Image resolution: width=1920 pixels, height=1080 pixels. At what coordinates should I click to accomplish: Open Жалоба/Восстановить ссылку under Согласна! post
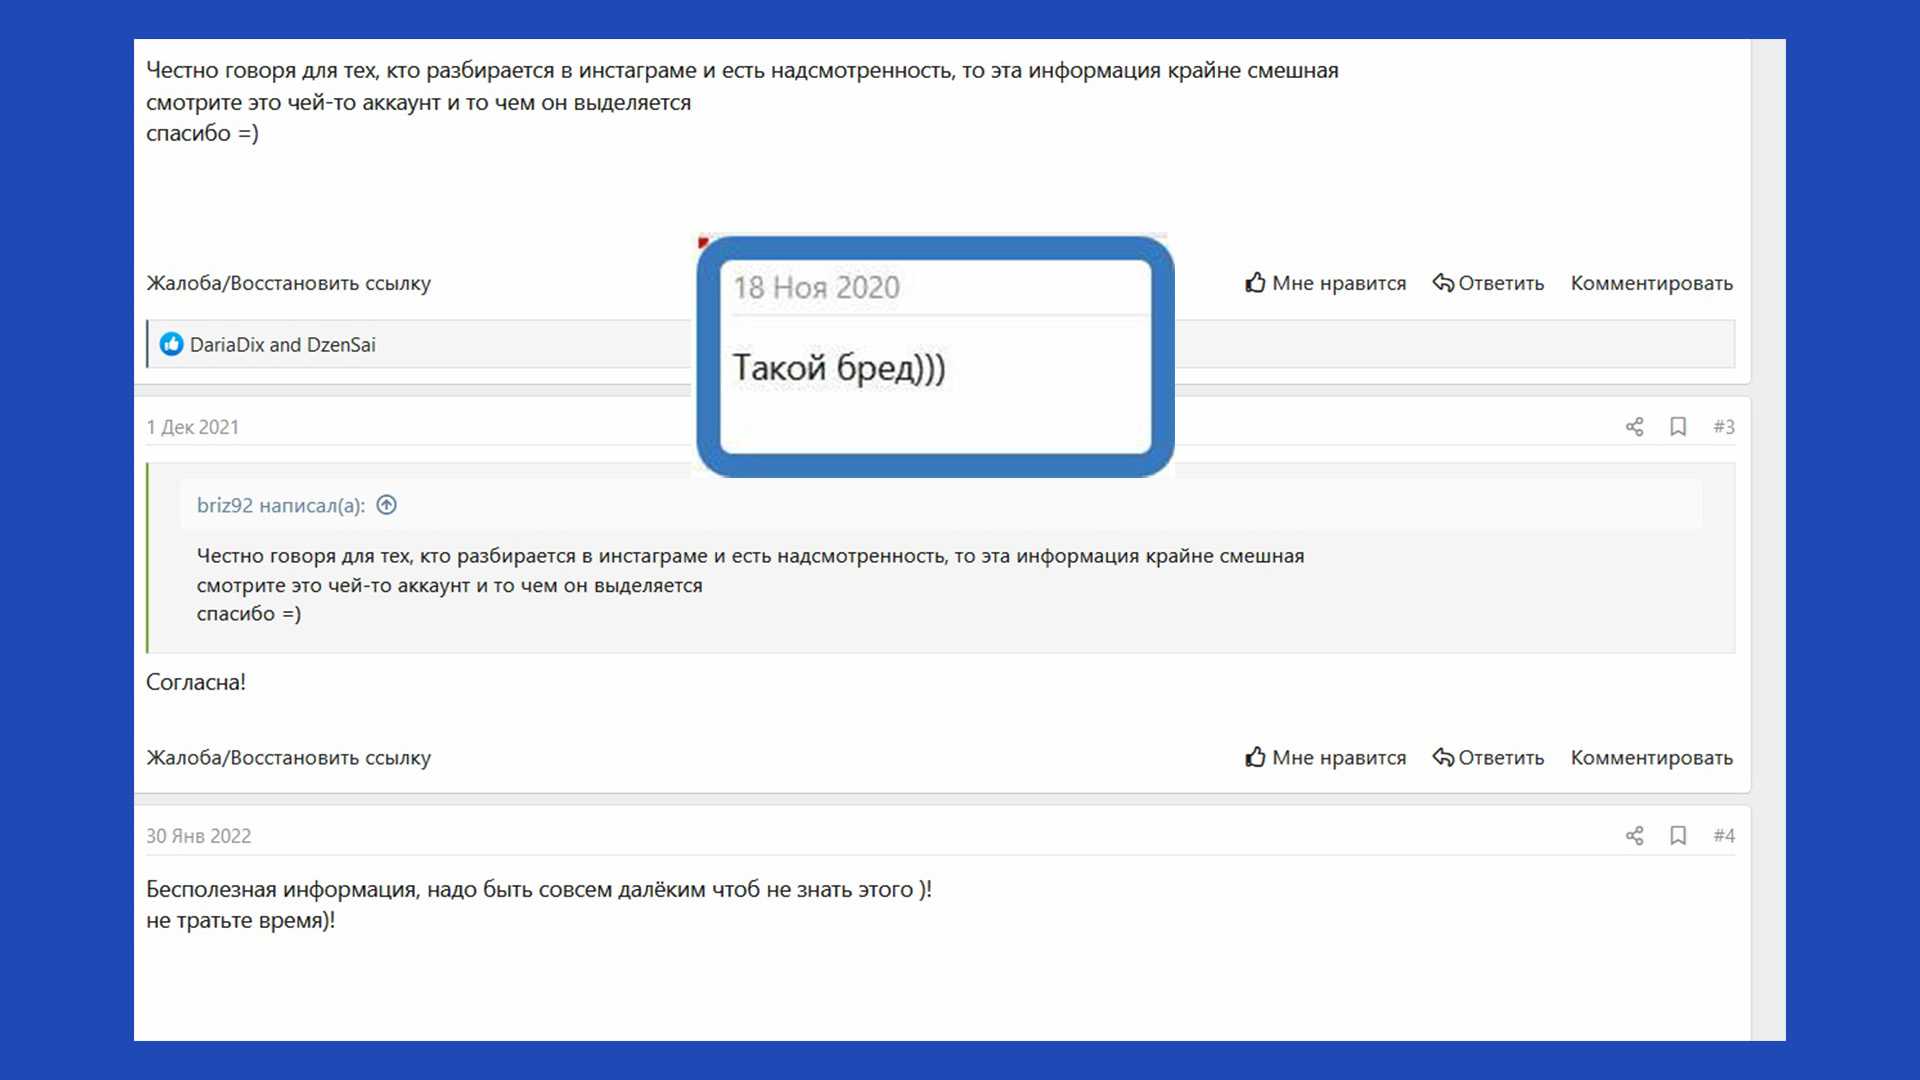click(288, 758)
